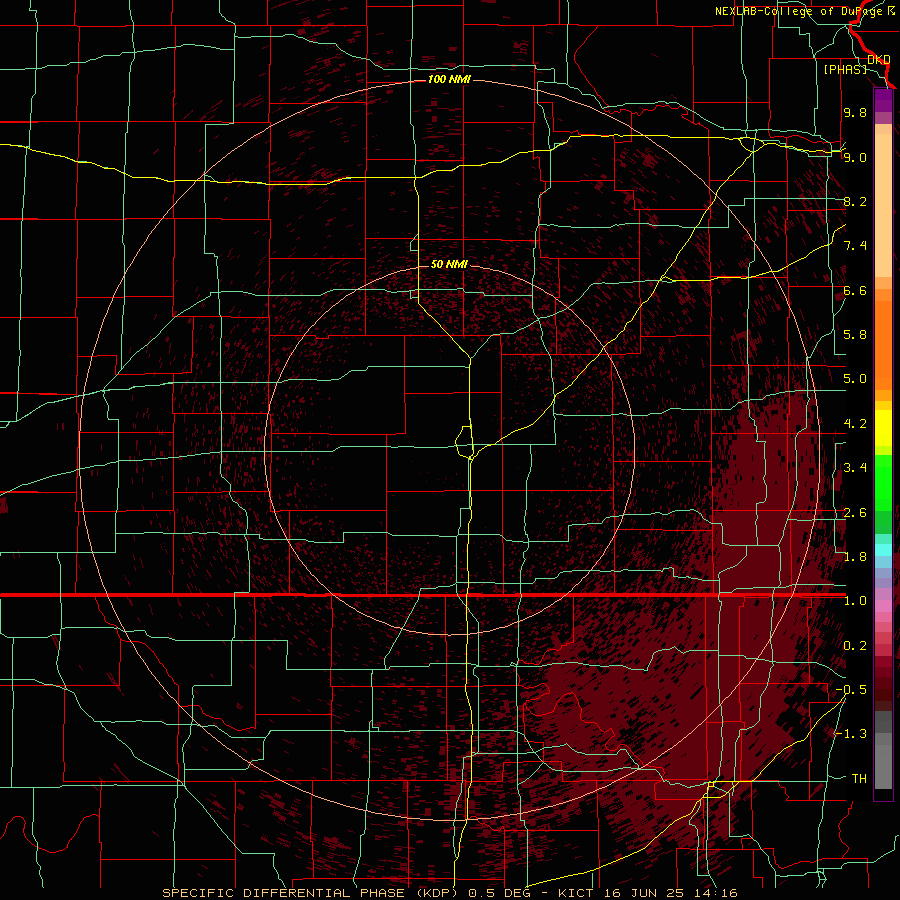Click the -1.3 color scale value
900x900 pixels.
click(x=851, y=734)
